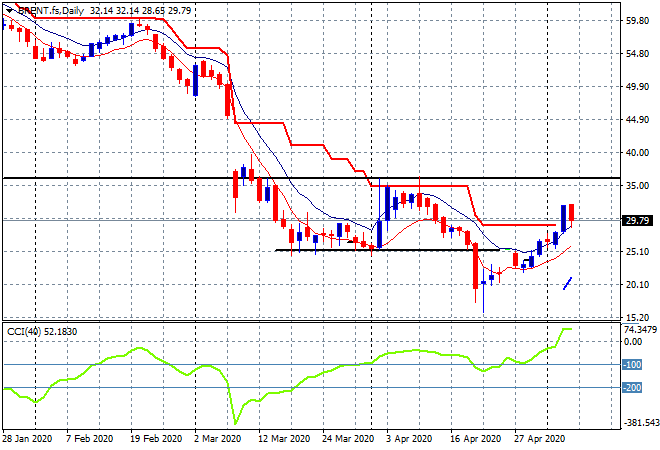Select the short black support line near 25.10
Screen dimensions: 660x450
pyautogui.click(x=386, y=250)
